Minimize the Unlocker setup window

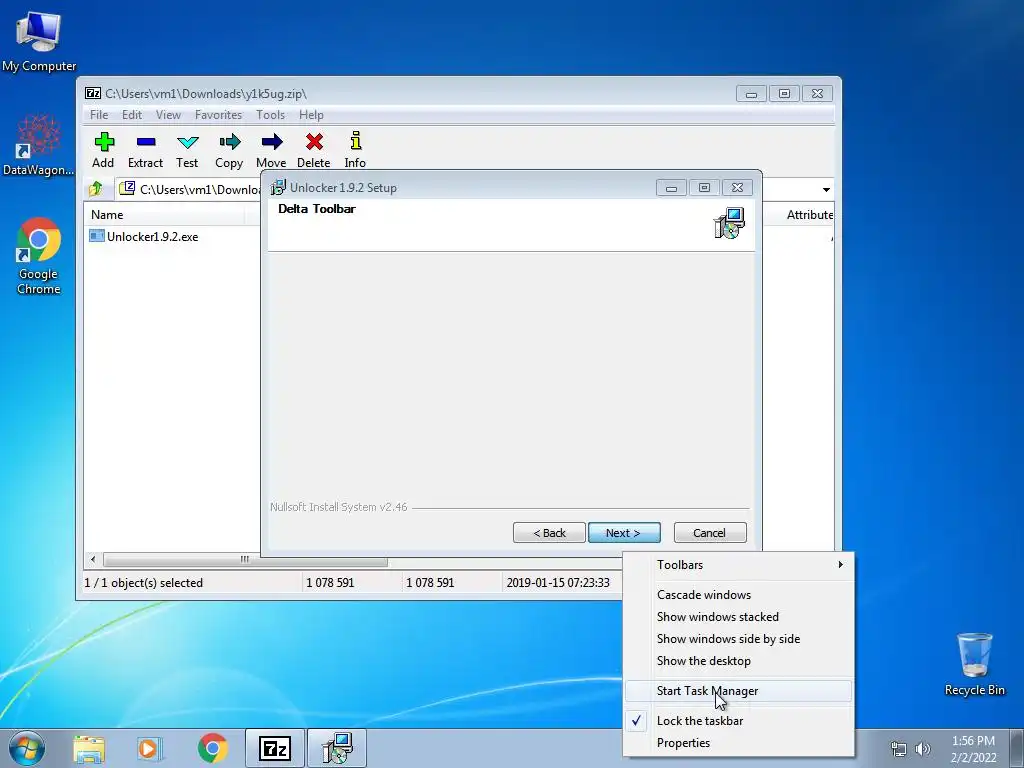pos(671,188)
